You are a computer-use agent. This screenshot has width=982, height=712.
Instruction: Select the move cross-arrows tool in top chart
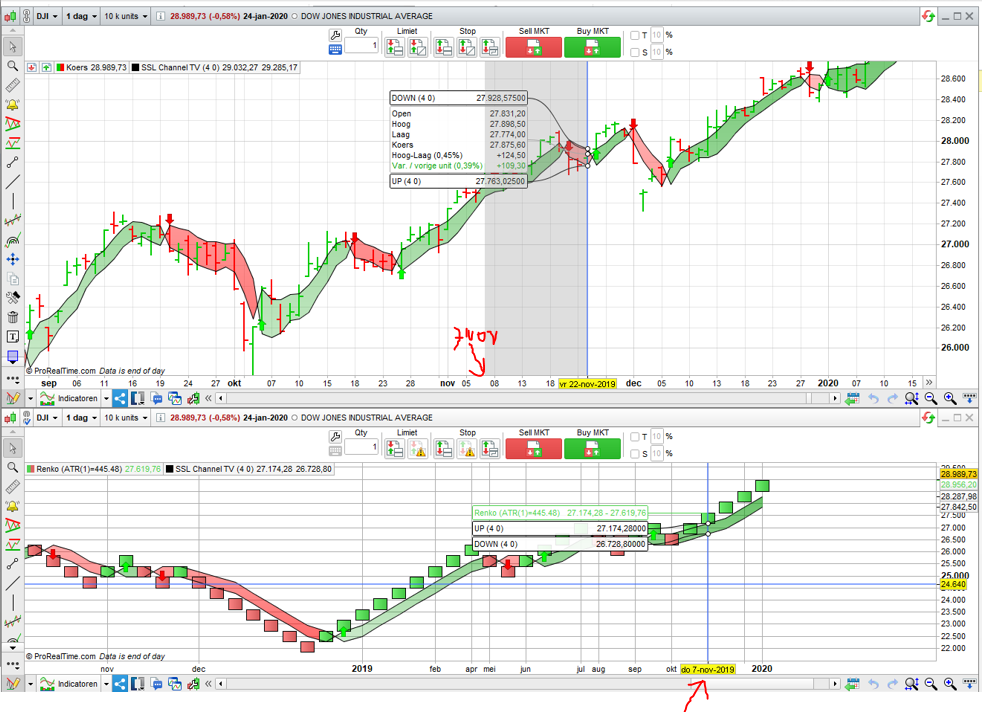13,259
